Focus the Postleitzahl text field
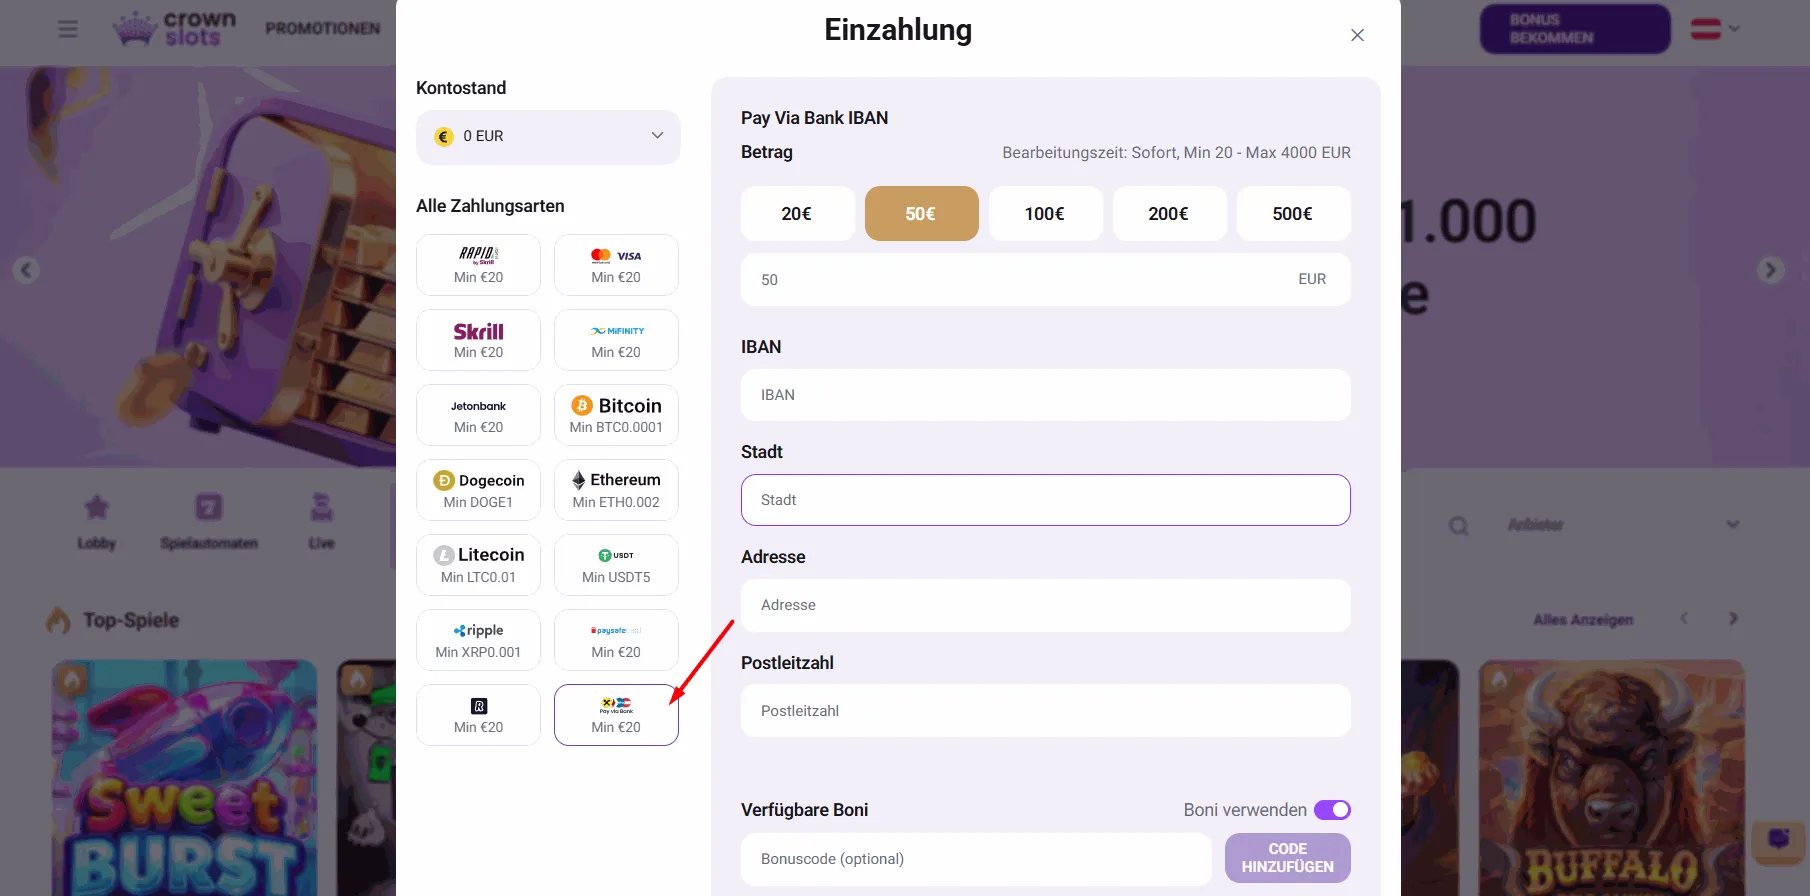Image resolution: width=1810 pixels, height=896 pixels. 1045,711
